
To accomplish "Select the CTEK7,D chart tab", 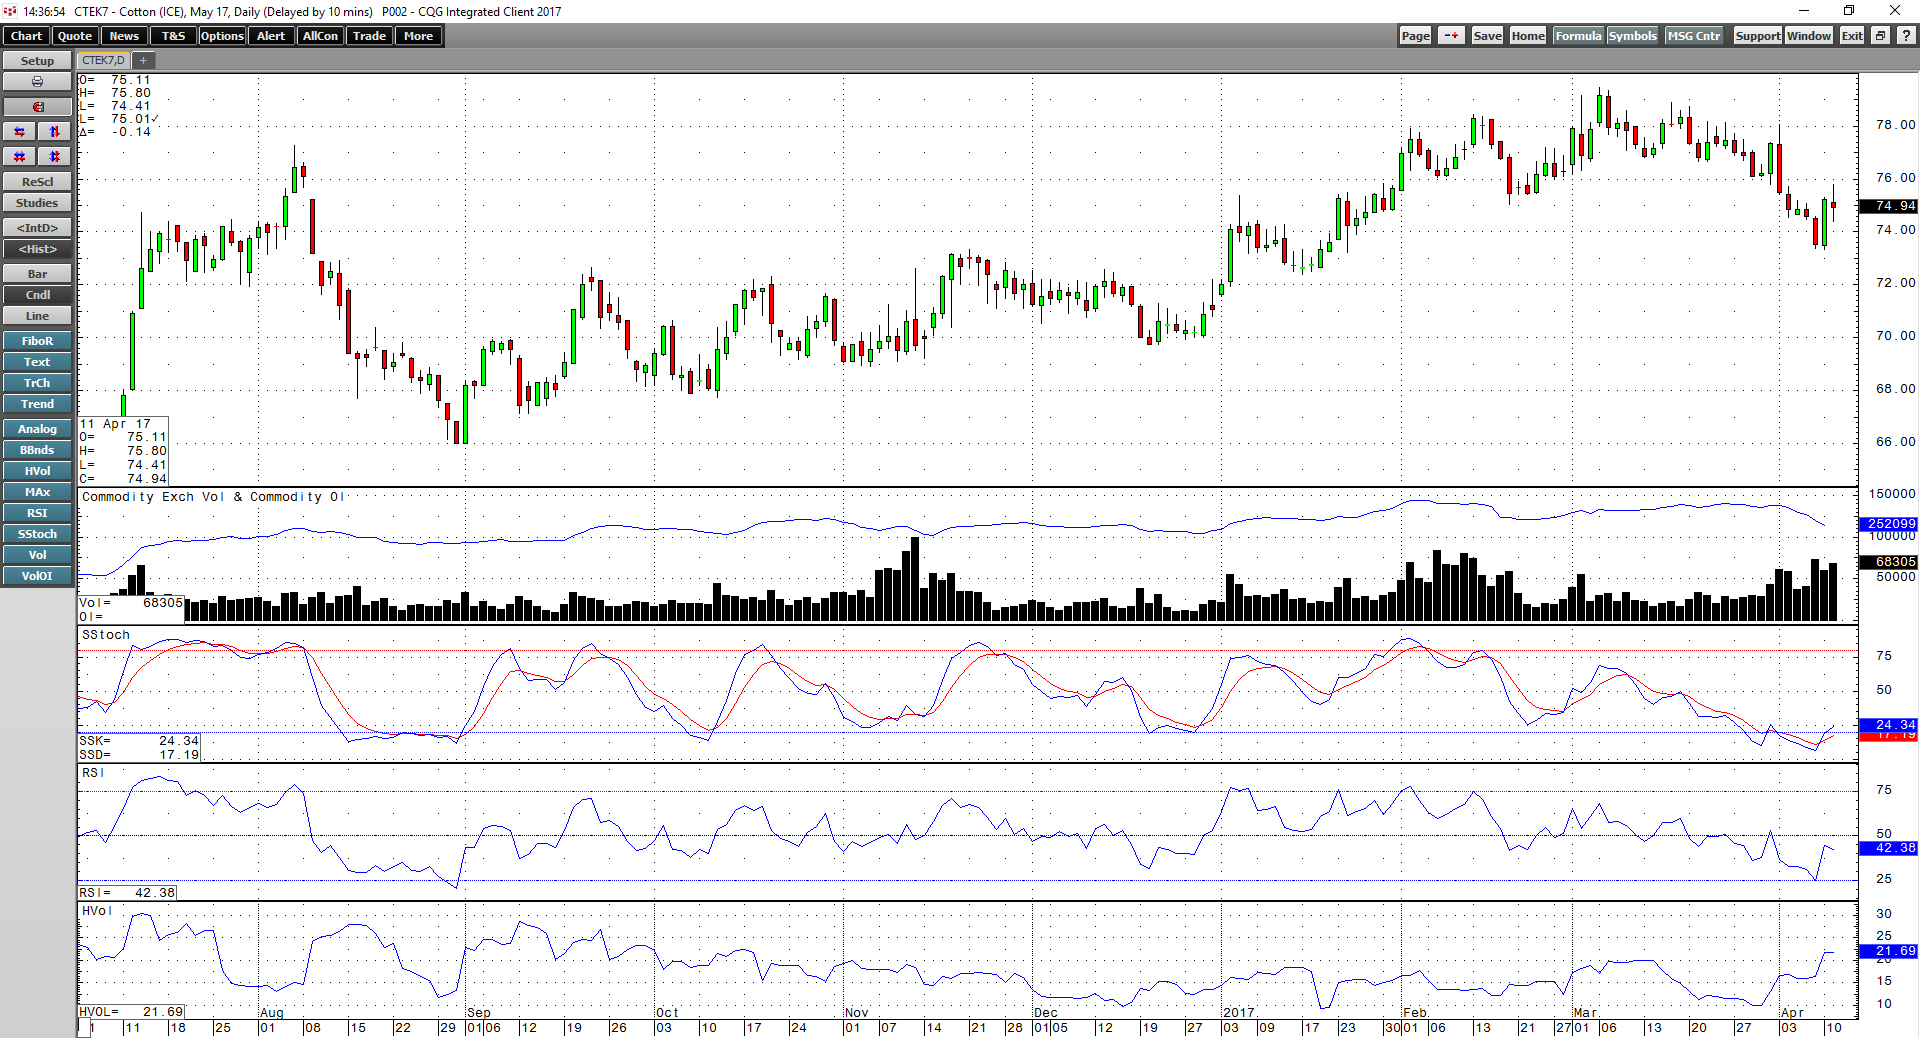I will coord(101,60).
